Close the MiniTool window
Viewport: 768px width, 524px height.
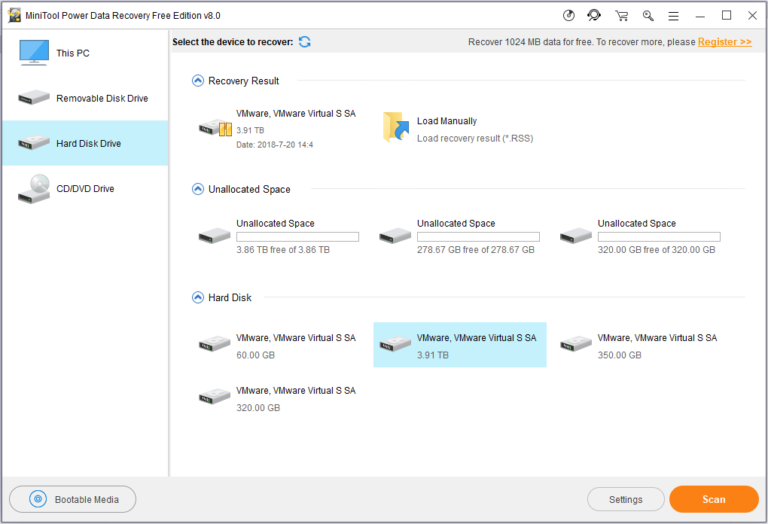tap(753, 16)
